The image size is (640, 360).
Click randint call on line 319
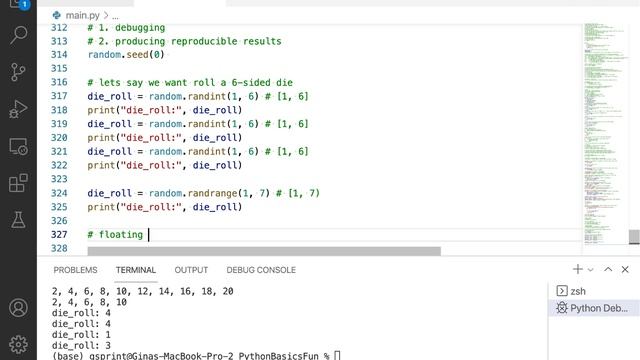point(203,124)
